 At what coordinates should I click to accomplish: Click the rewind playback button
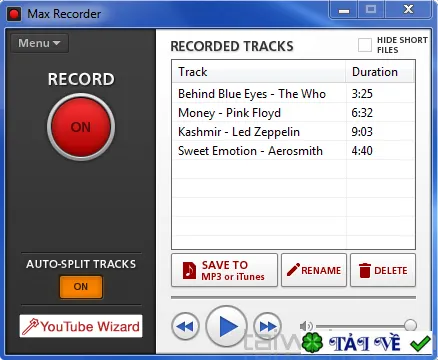(x=185, y=326)
